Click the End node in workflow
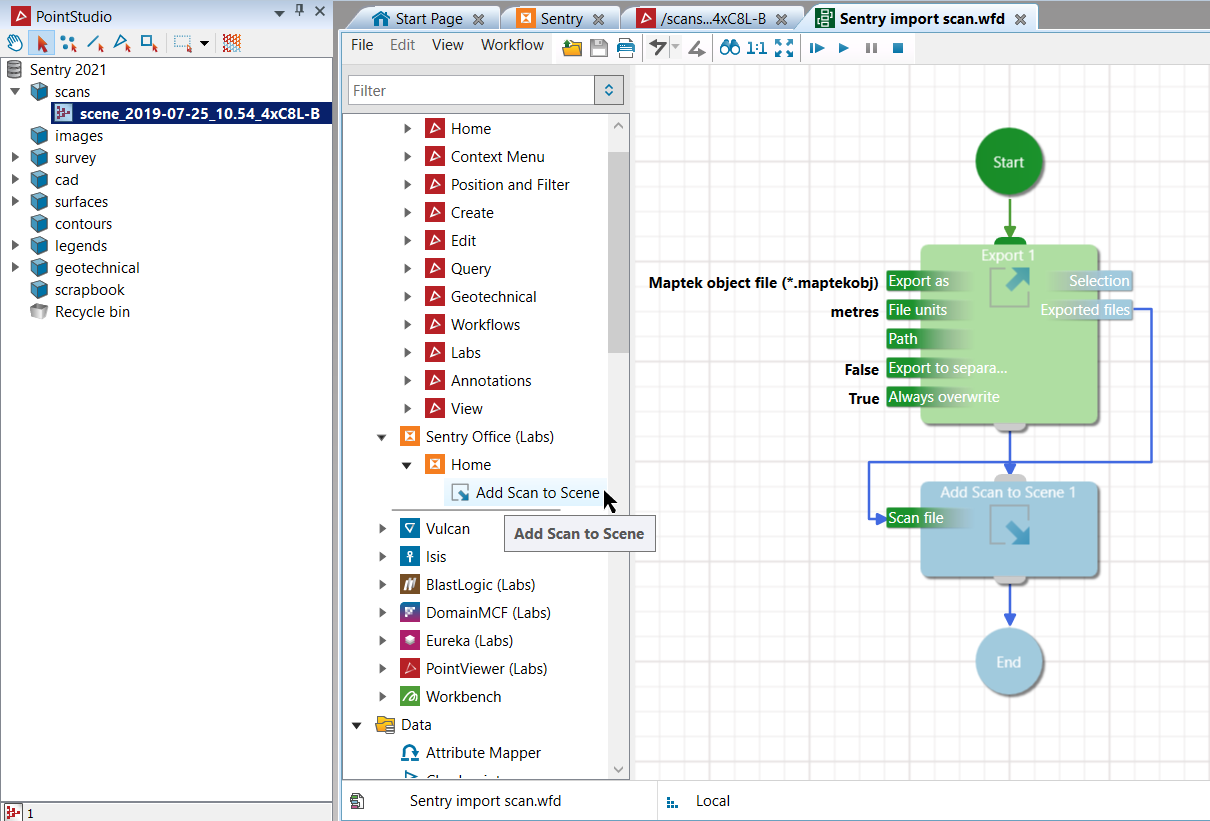The width and height of the screenshot is (1210, 821). [1009, 662]
